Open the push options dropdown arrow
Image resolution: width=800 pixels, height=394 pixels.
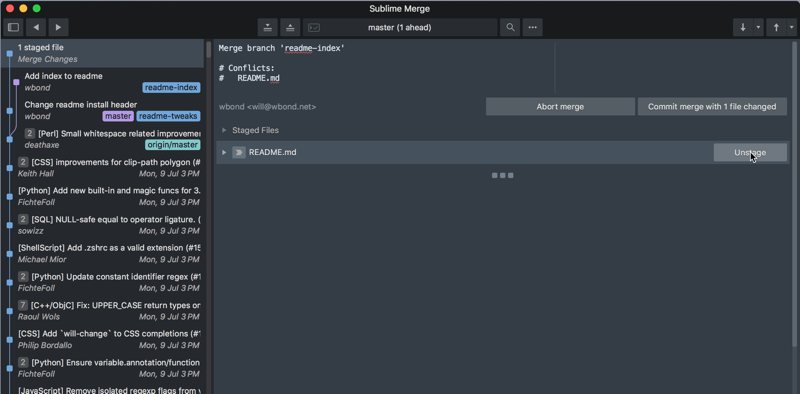(792, 28)
